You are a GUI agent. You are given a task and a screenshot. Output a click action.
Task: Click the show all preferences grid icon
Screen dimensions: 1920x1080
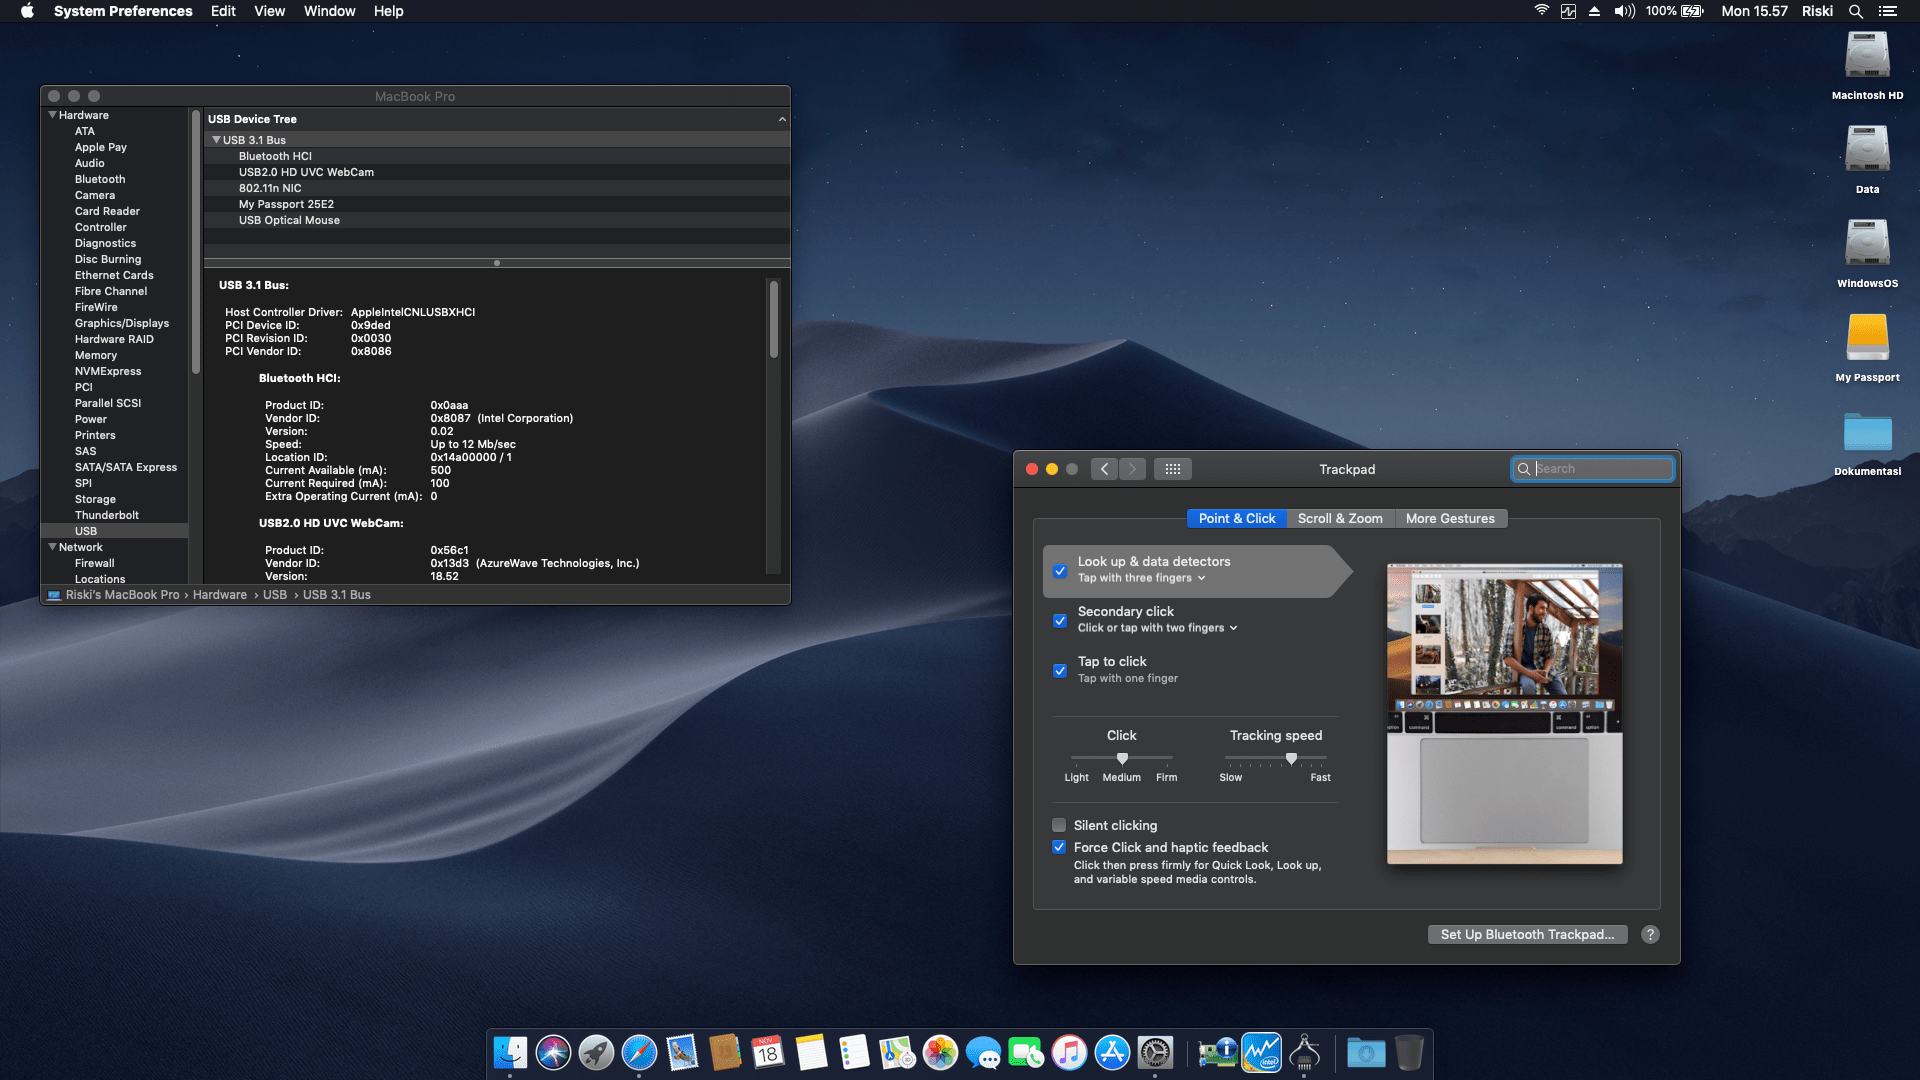pyautogui.click(x=1172, y=469)
